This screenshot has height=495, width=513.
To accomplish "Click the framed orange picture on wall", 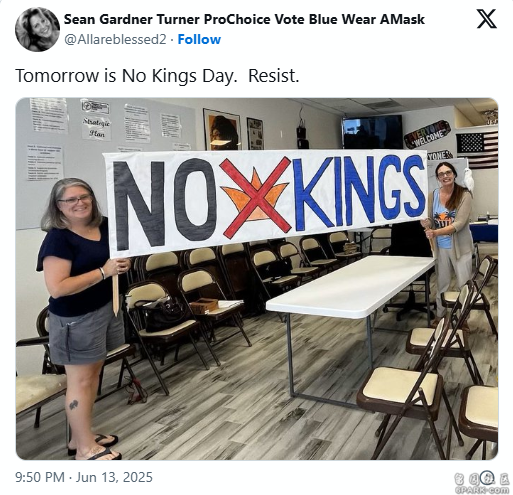I will pos(222,130).
